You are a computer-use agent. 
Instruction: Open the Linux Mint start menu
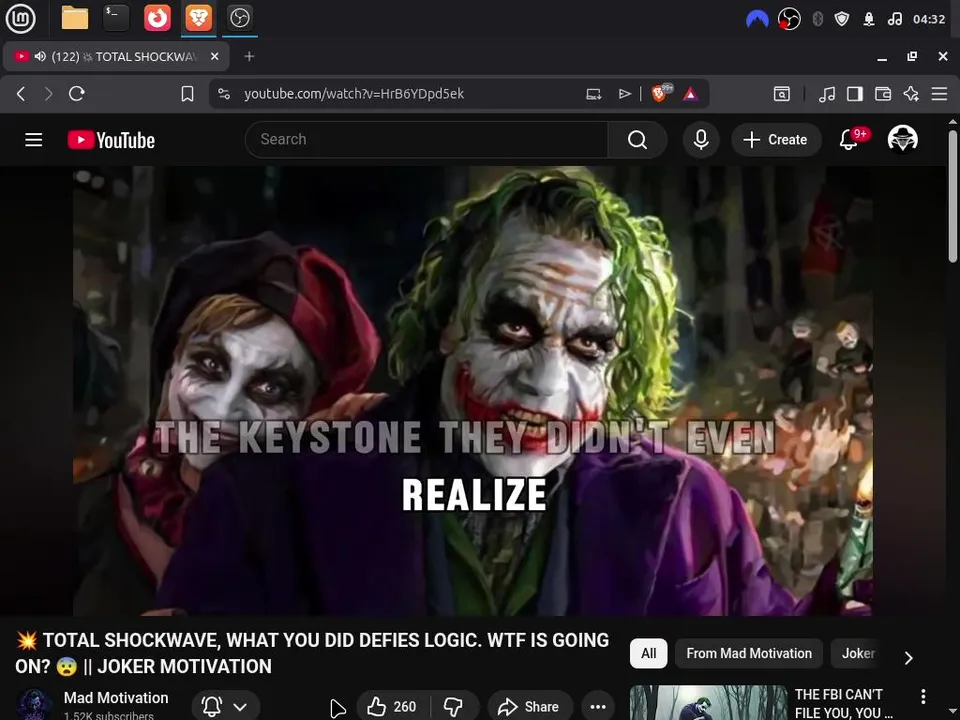click(20, 18)
